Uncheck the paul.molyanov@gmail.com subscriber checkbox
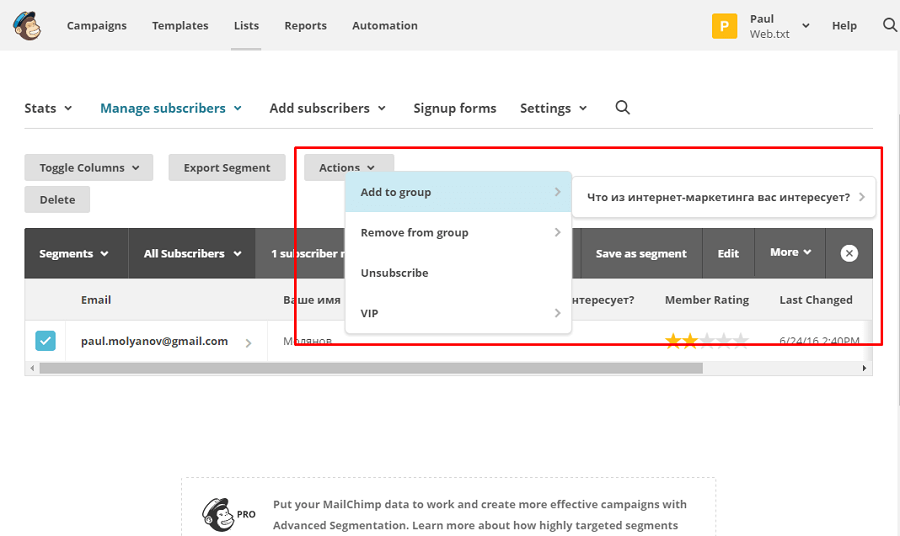The height and width of the screenshot is (536, 900). (46, 341)
